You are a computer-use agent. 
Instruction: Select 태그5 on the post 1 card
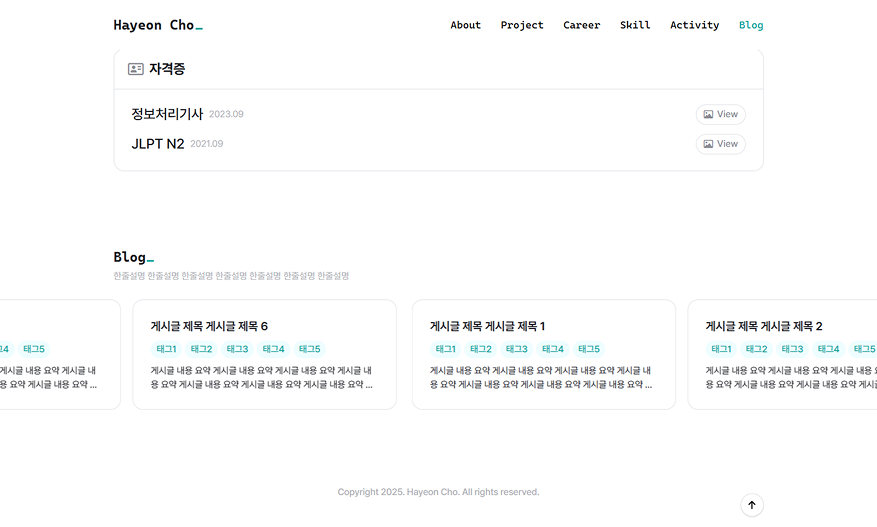click(x=588, y=349)
